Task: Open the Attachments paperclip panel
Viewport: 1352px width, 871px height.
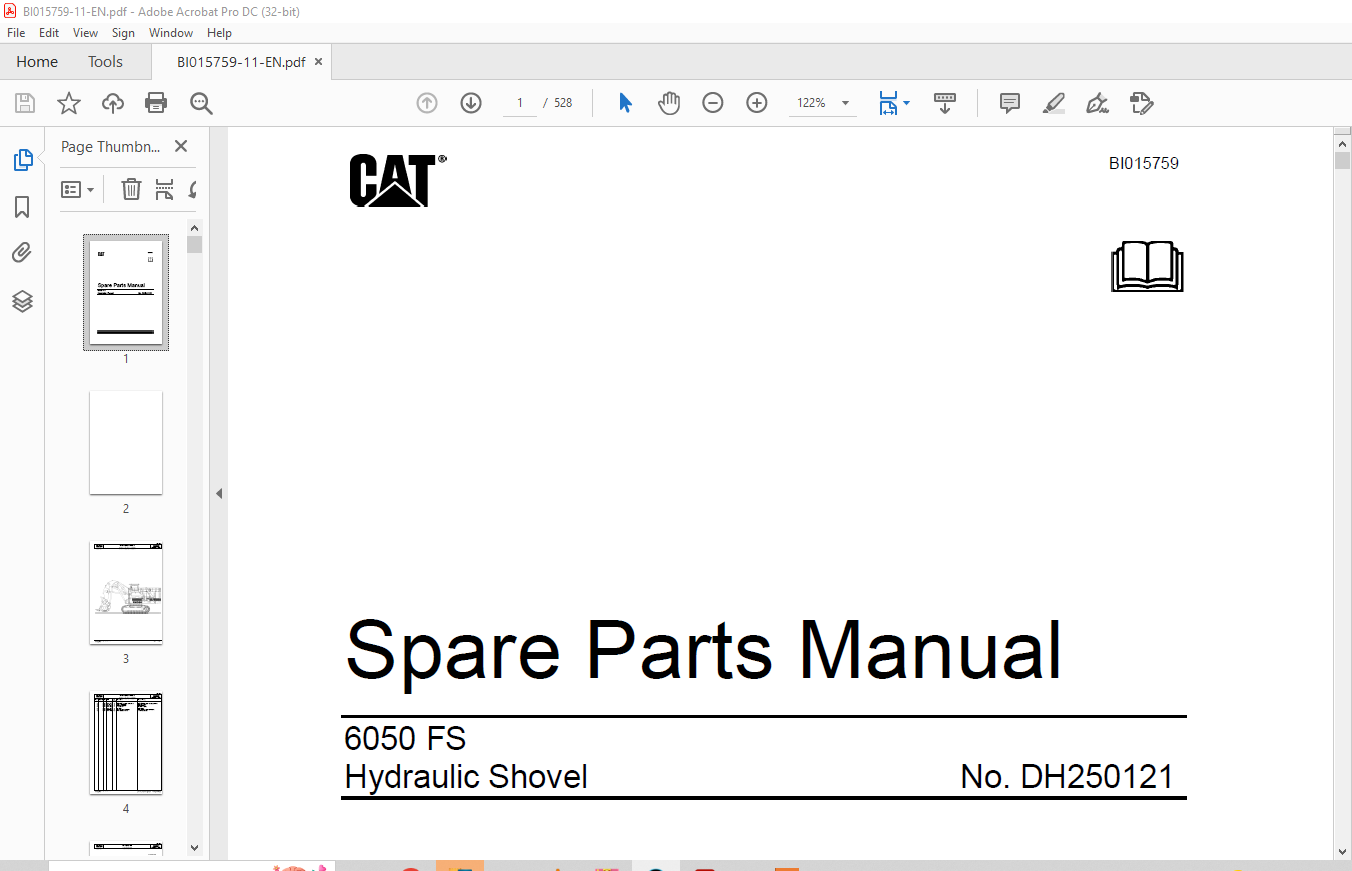Action: [x=22, y=253]
